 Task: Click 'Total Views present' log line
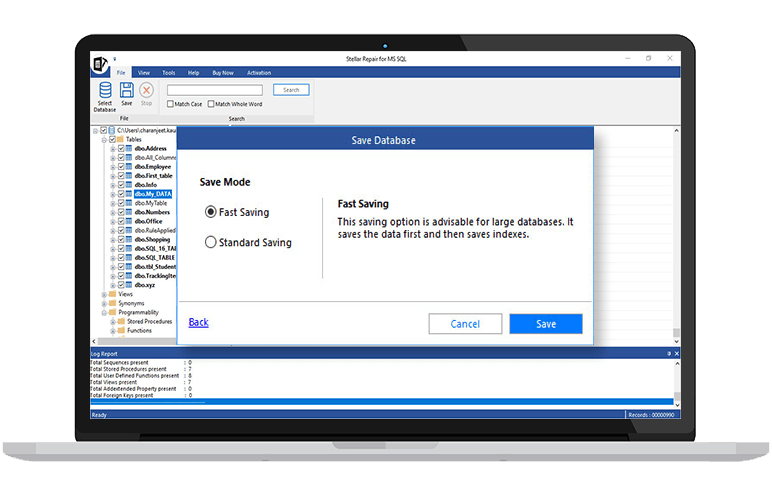141,382
